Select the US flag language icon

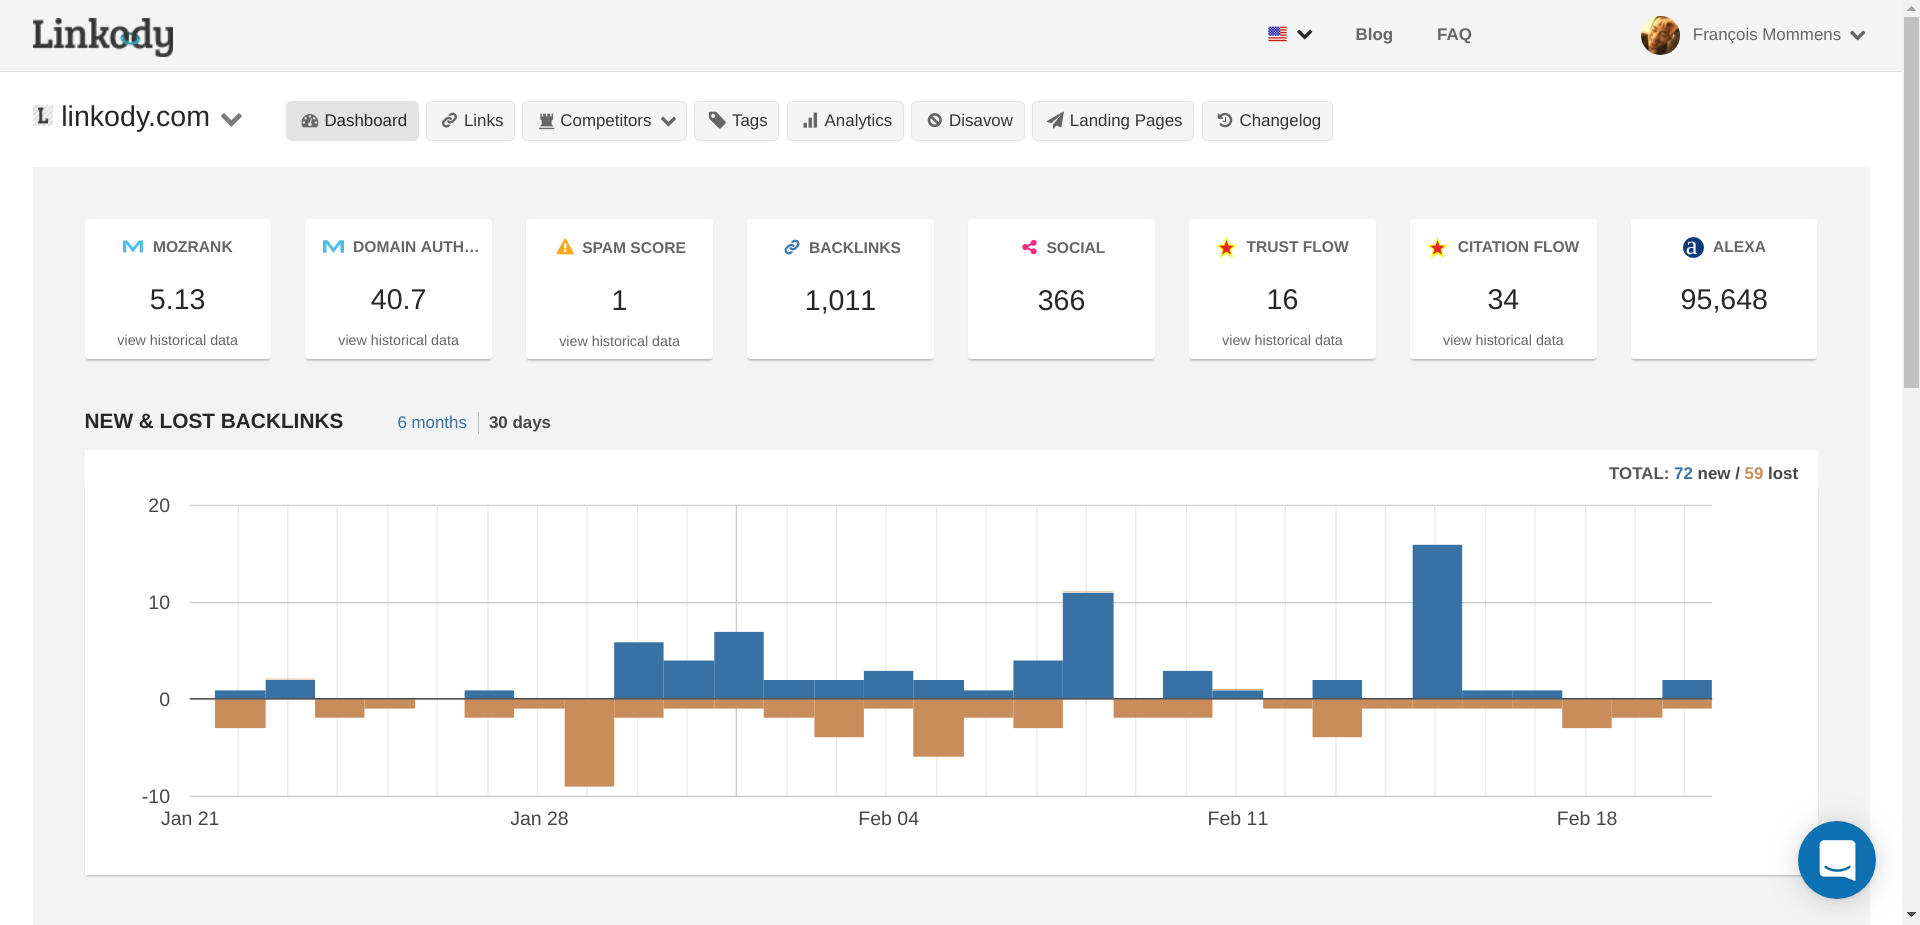[1277, 34]
